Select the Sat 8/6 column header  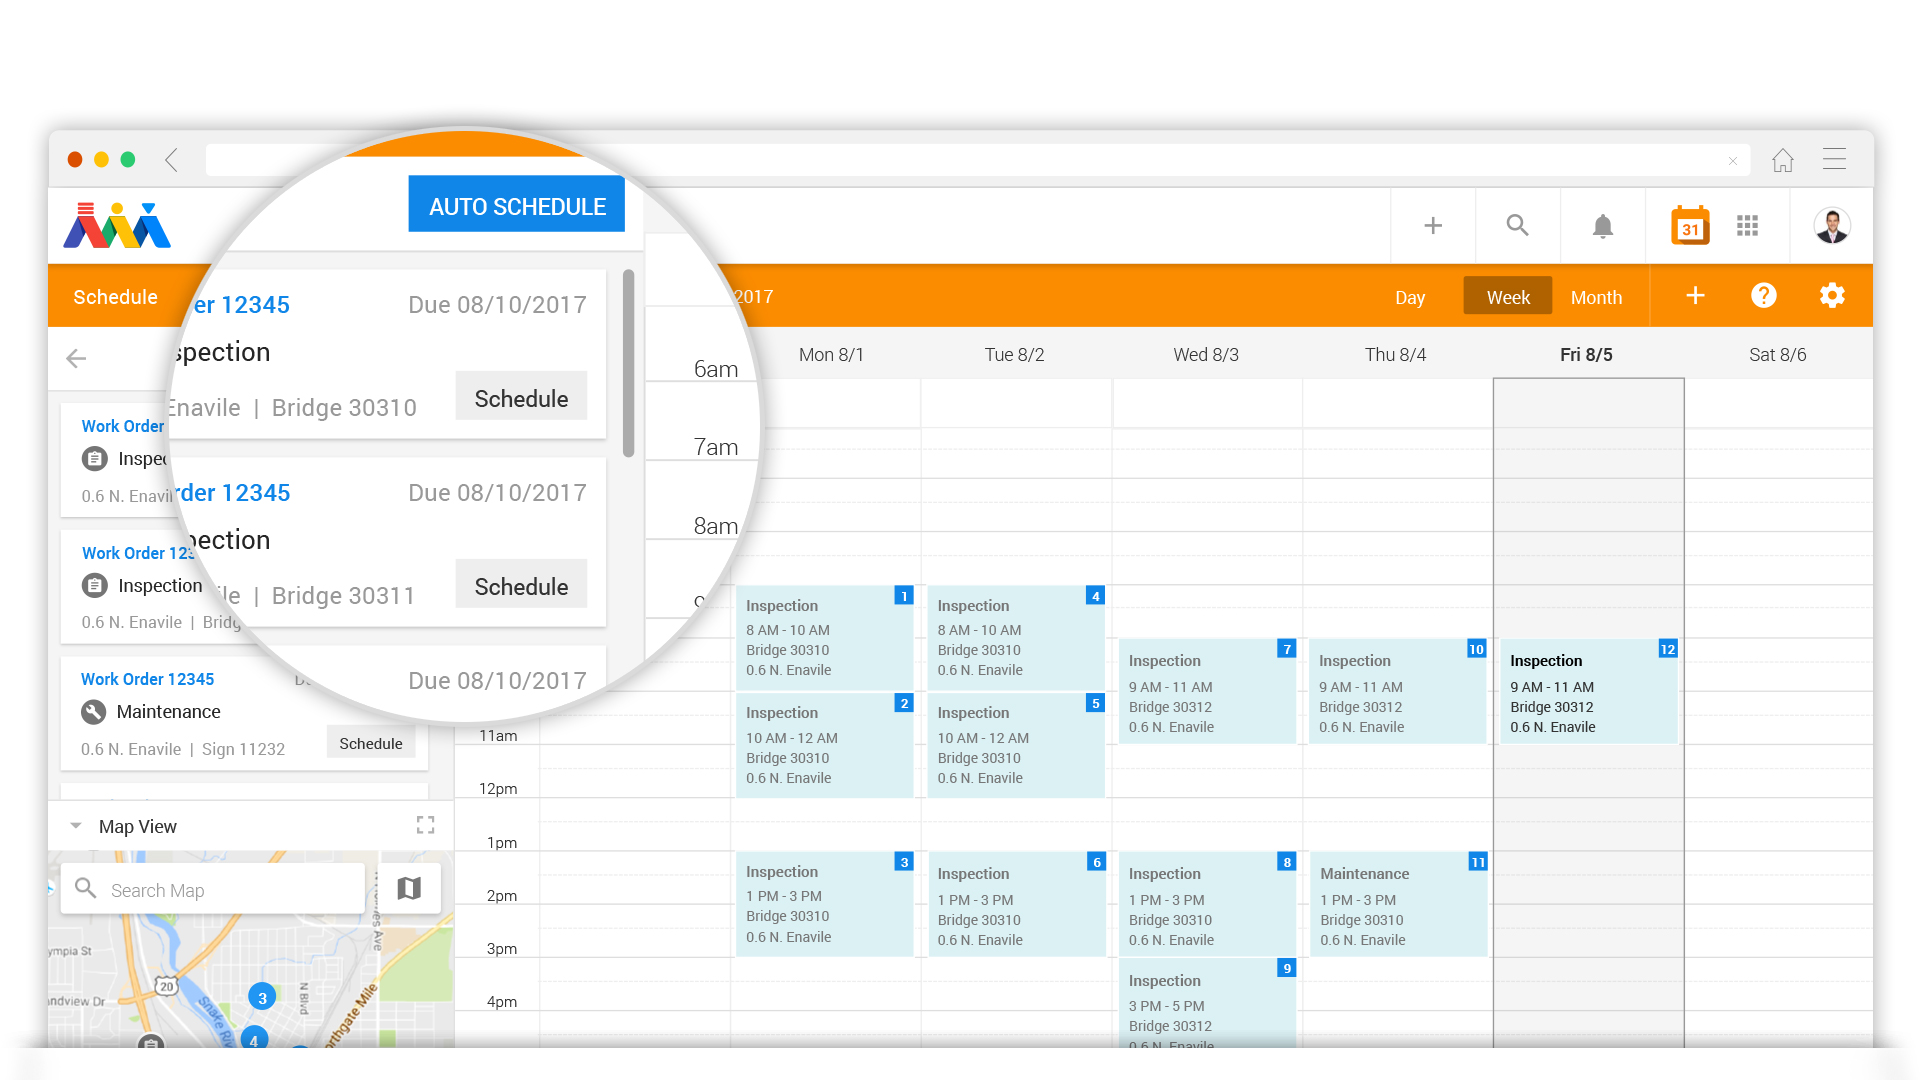click(x=1777, y=354)
